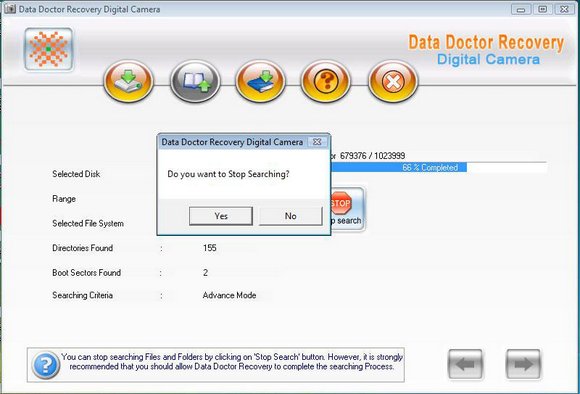The width and height of the screenshot is (580, 394).
Task: Click the sector count '679376 / 1023999'
Action: coord(372,156)
